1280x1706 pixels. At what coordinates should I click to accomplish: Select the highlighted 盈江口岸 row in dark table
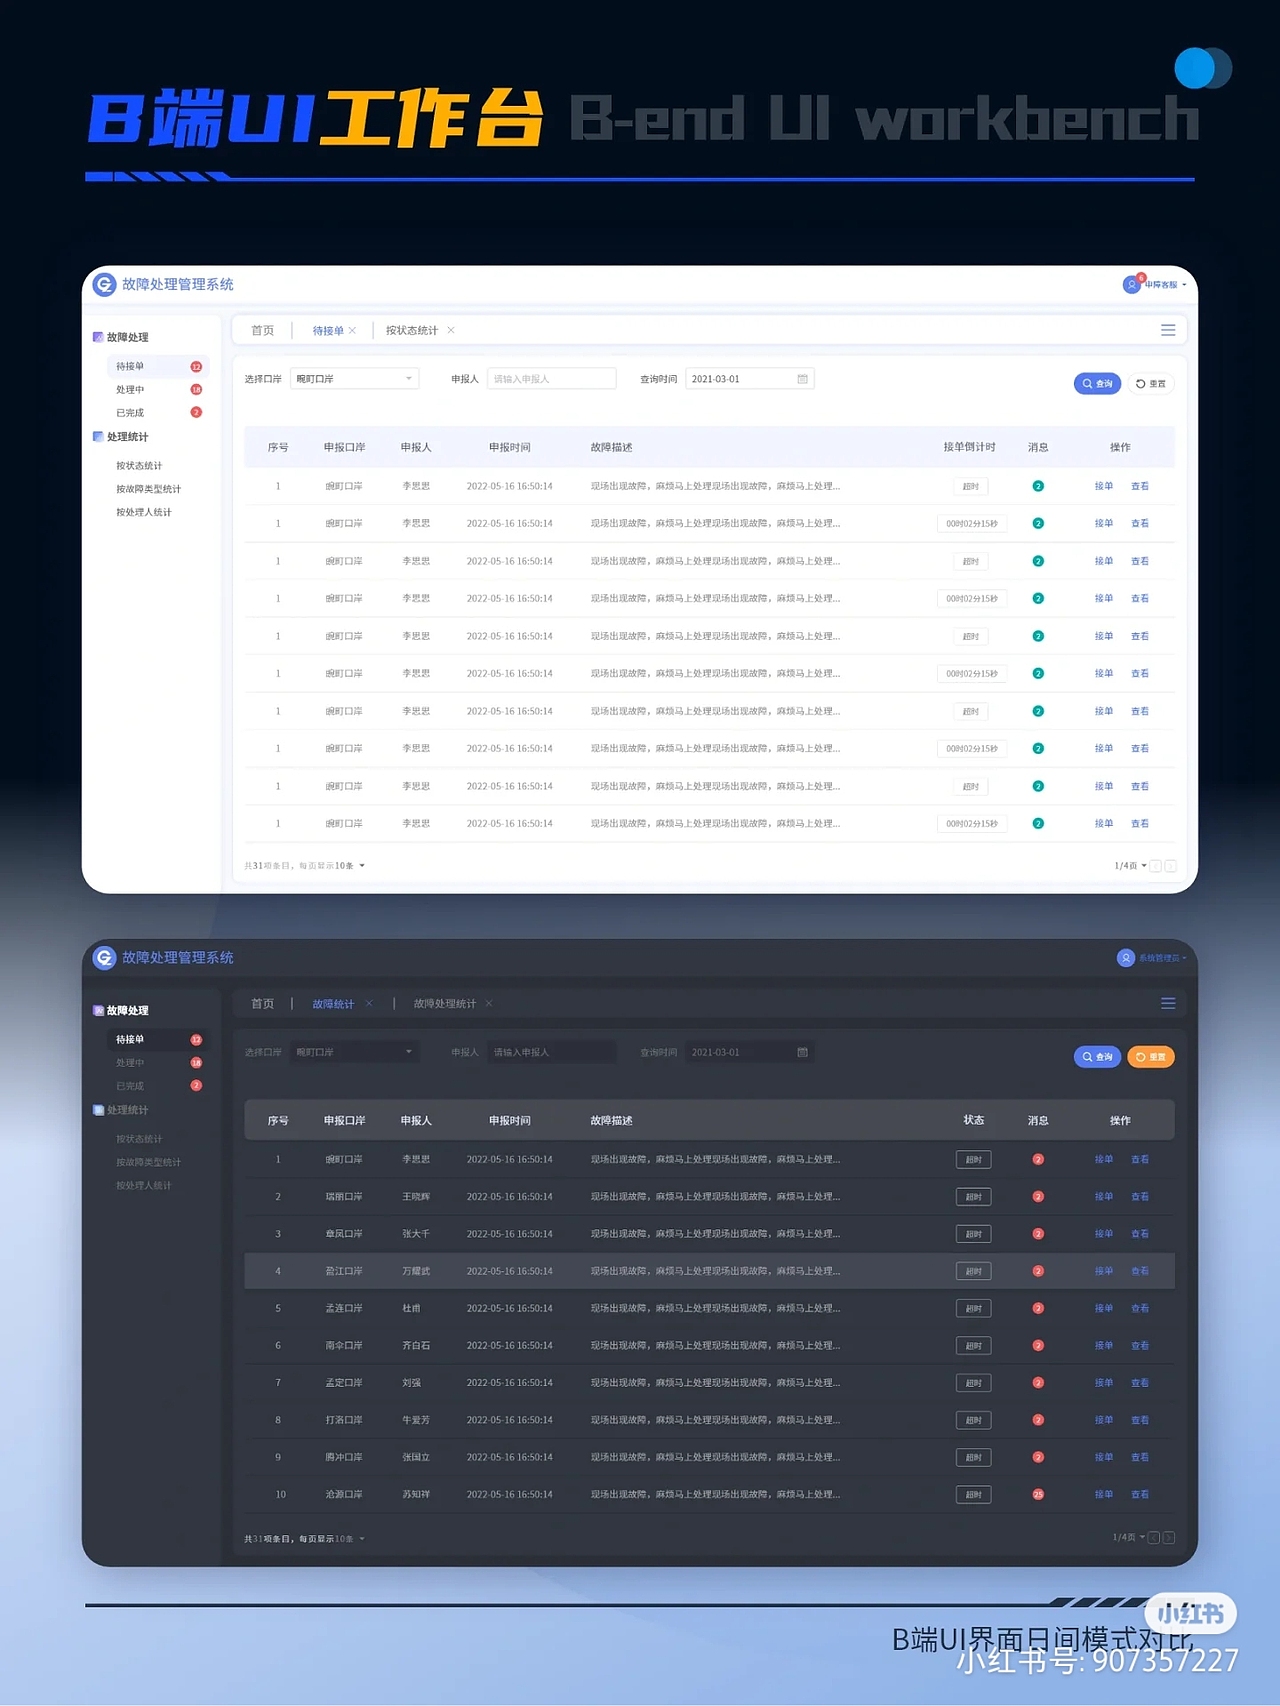[x=709, y=1271]
